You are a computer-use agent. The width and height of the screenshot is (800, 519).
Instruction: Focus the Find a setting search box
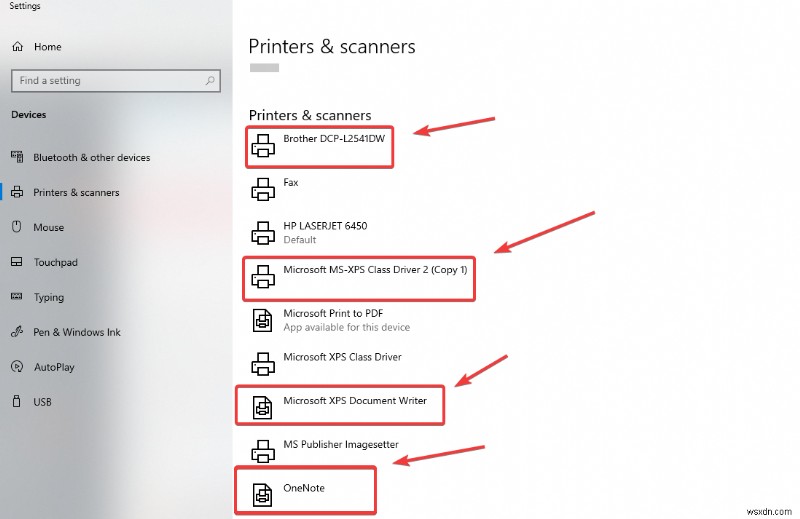click(x=116, y=81)
